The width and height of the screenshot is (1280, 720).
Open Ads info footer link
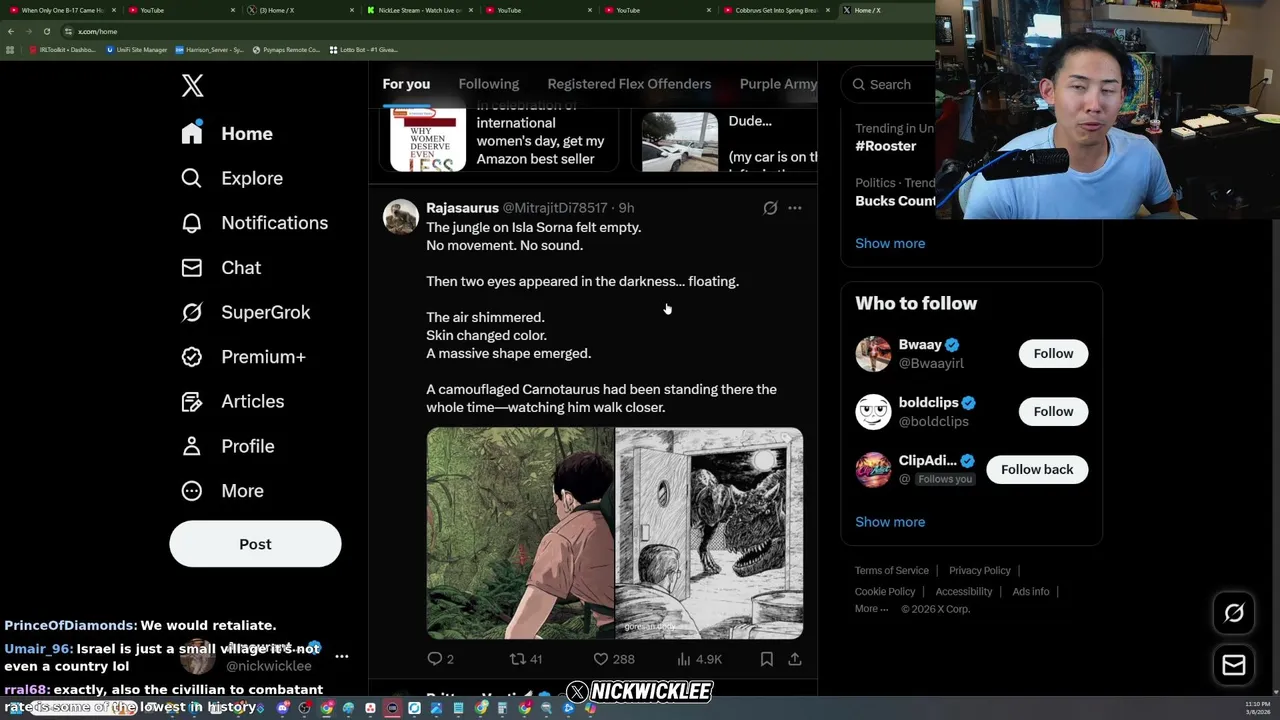(x=1031, y=591)
